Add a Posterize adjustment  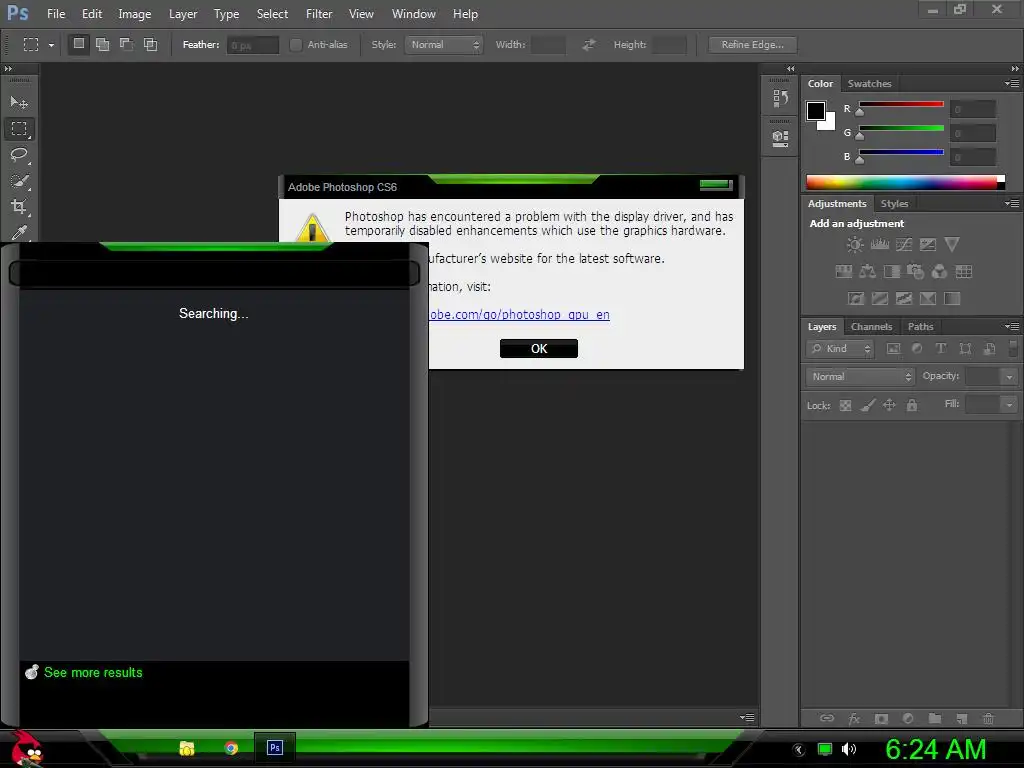[x=880, y=298]
